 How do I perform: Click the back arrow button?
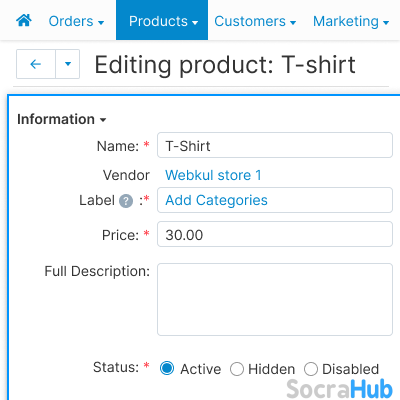[x=36, y=64]
